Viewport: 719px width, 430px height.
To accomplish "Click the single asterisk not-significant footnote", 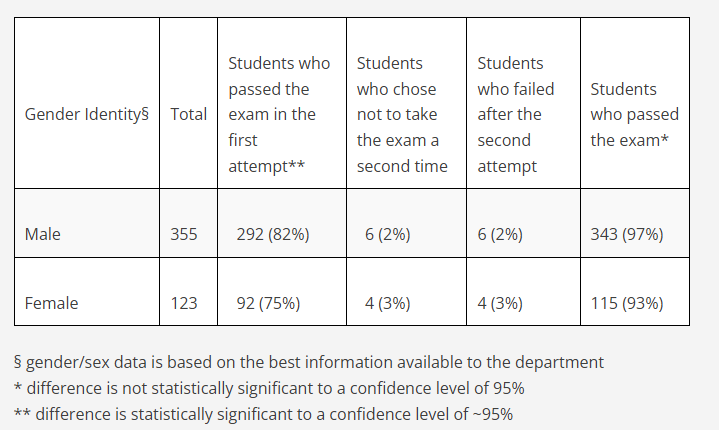I will [269, 388].
